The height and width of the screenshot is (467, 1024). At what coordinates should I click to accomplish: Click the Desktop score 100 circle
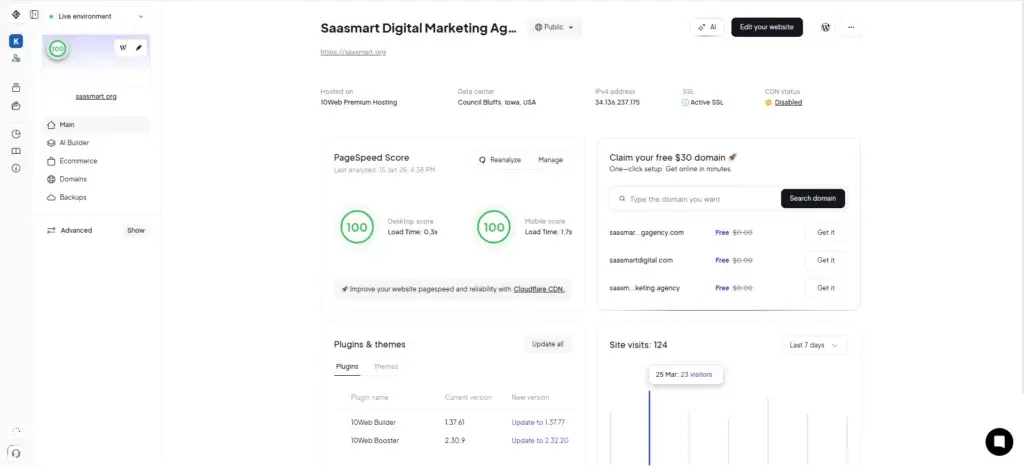click(x=357, y=227)
